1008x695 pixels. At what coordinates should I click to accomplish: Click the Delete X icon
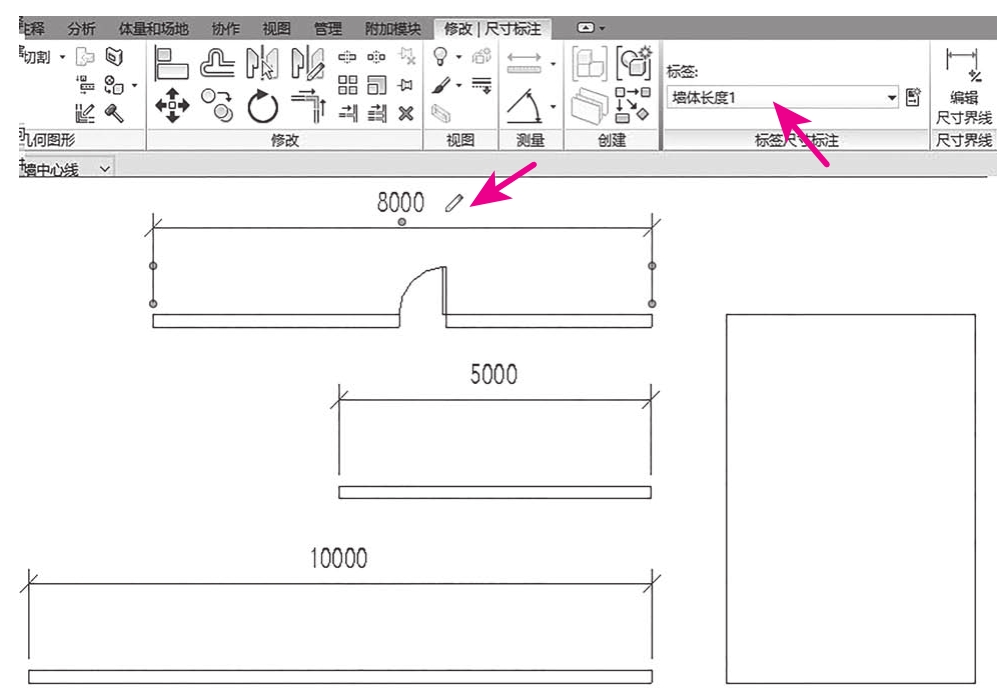tap(405, 113)
